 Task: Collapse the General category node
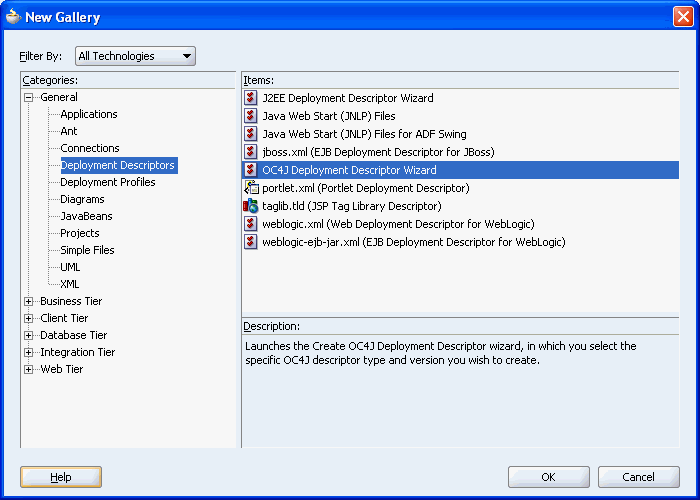[29, 97]
